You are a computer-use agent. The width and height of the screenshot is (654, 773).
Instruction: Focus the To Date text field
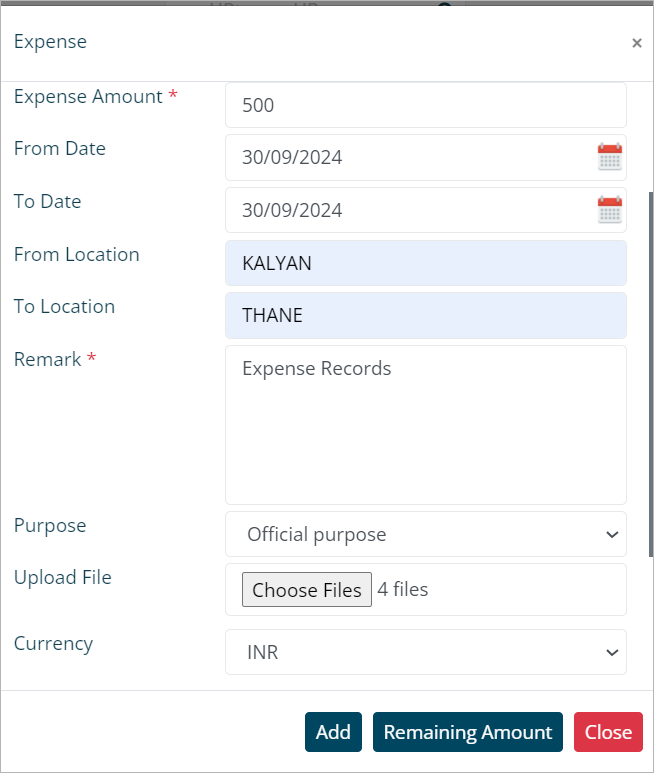coord(410,210)
